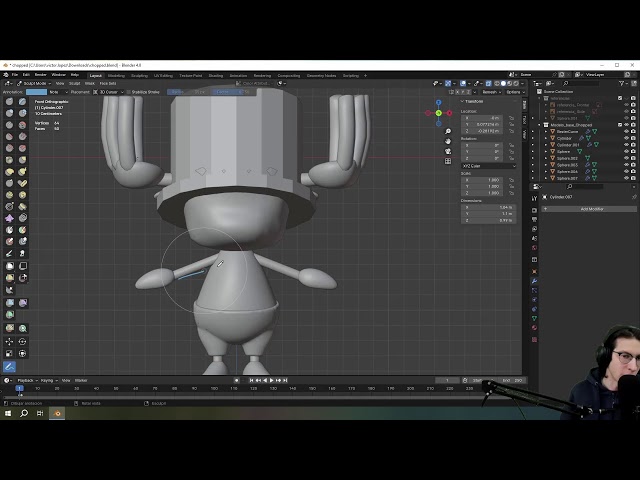
Task: Collapse the Modelo_base_Chopped collection
Action: (540, 125)
